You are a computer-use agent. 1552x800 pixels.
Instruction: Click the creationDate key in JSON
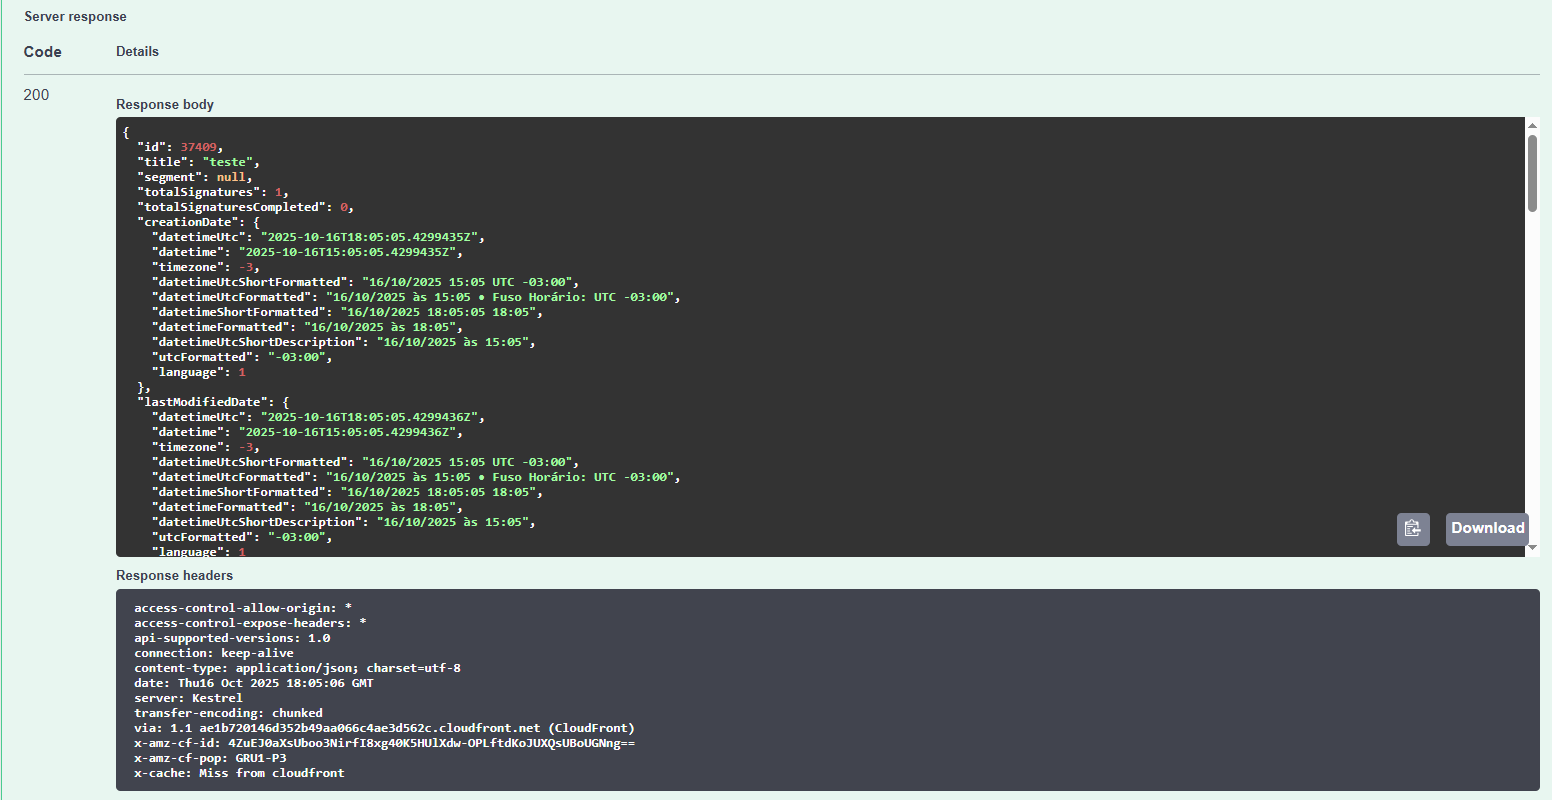[190, 222]
